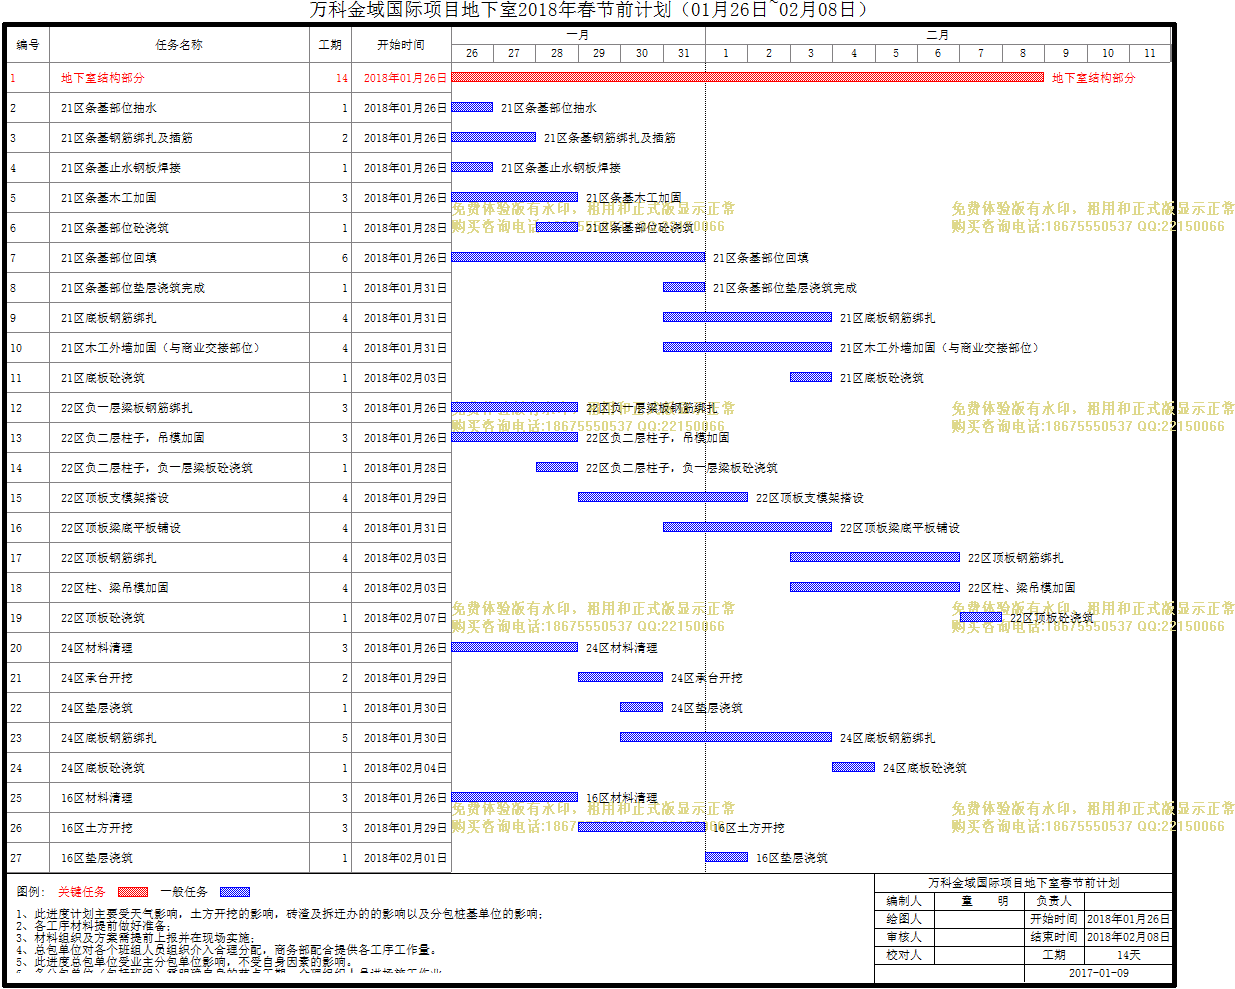
Task: Click the 编号 column header
Action: pyautogui.click(x=28, y=45)
